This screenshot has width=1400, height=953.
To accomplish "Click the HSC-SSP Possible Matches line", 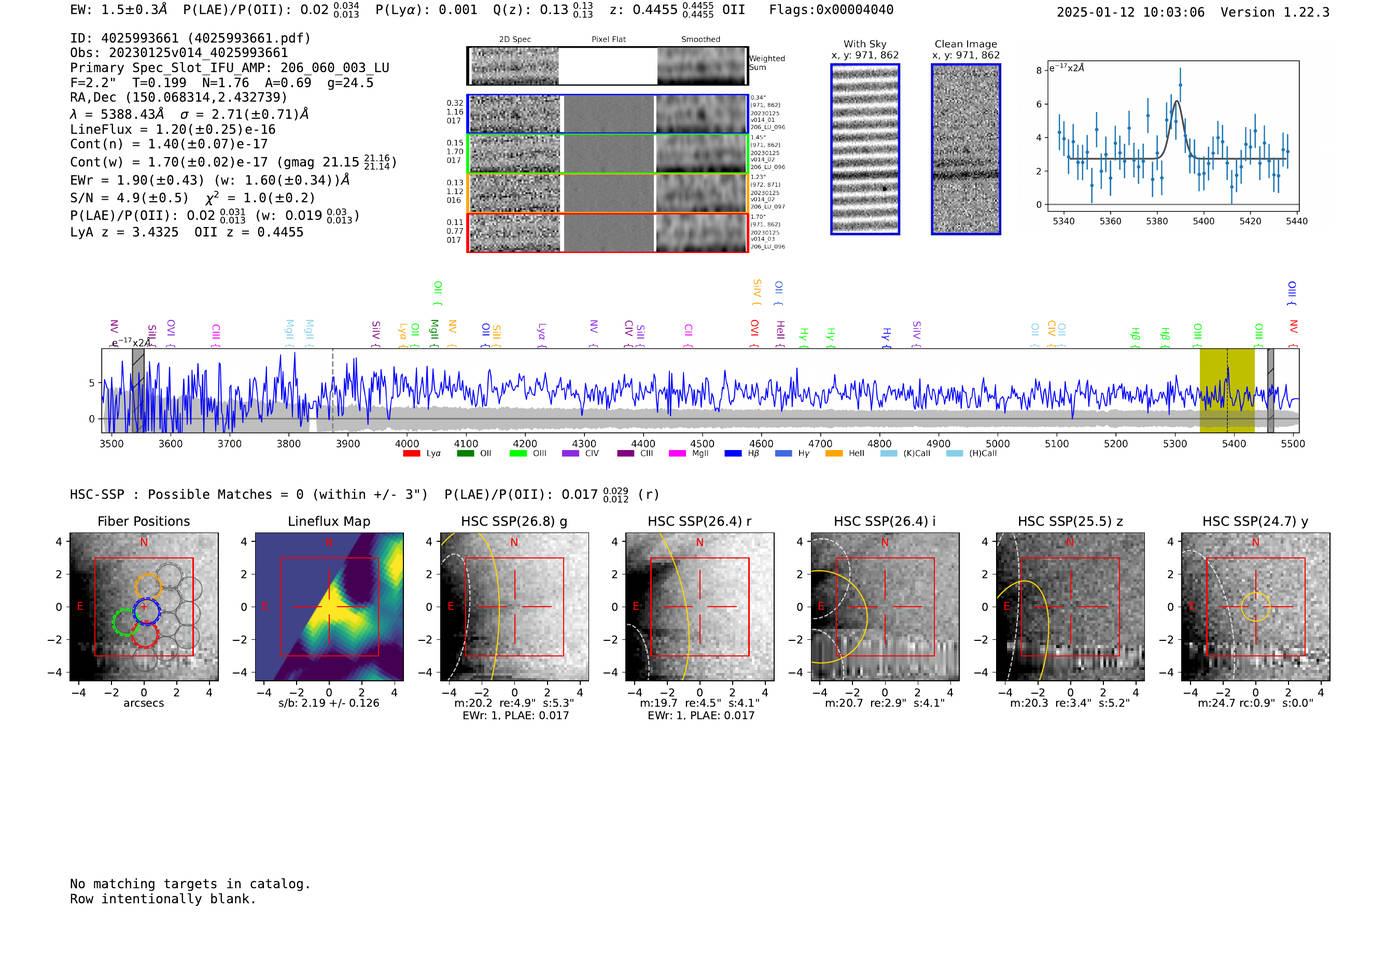I will tap(363, 494).
